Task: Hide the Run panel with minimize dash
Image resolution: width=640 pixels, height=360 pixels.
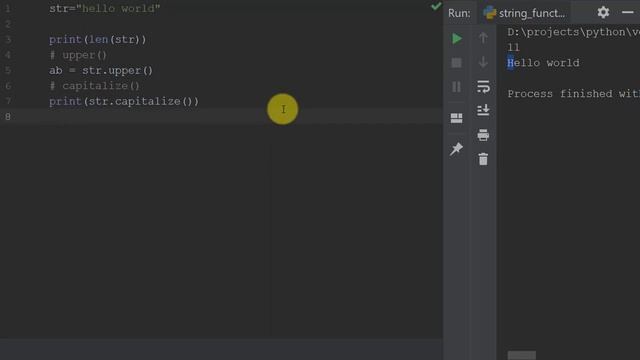Action: (x=627, y=13)
